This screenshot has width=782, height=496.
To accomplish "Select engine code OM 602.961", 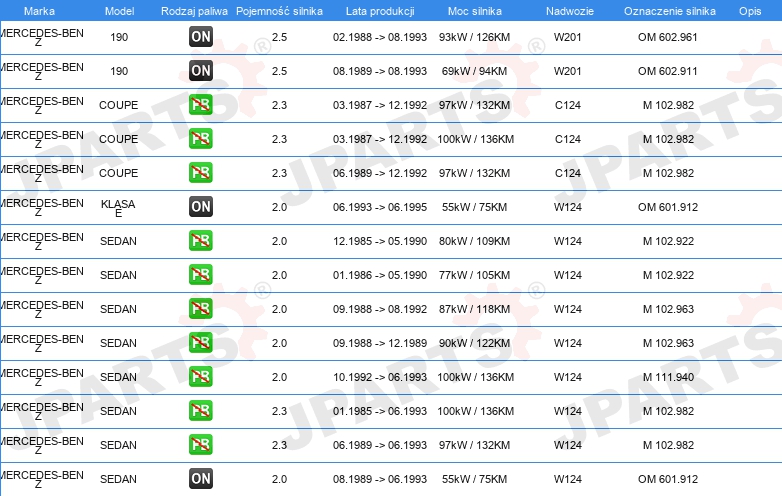I will point(667,37).
